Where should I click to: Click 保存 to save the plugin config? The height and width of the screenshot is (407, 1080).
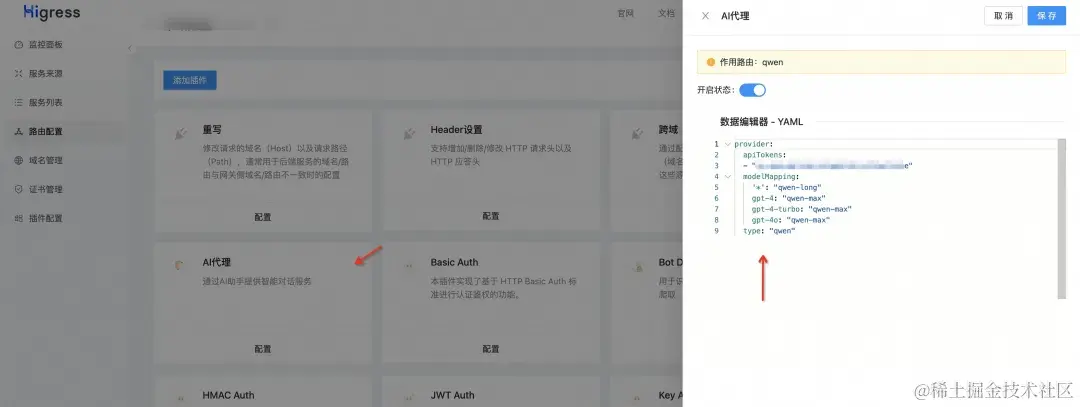point(1046,16)
